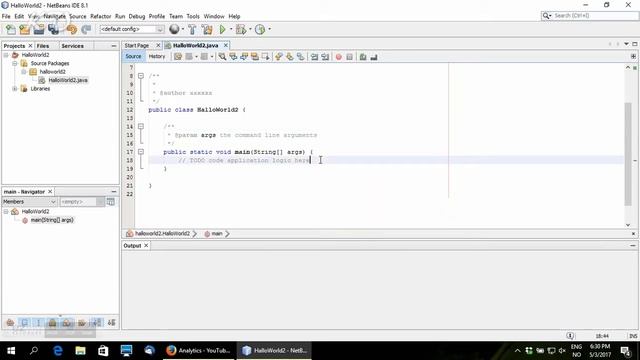Open the Profile Project dropdown arrow

269,29
